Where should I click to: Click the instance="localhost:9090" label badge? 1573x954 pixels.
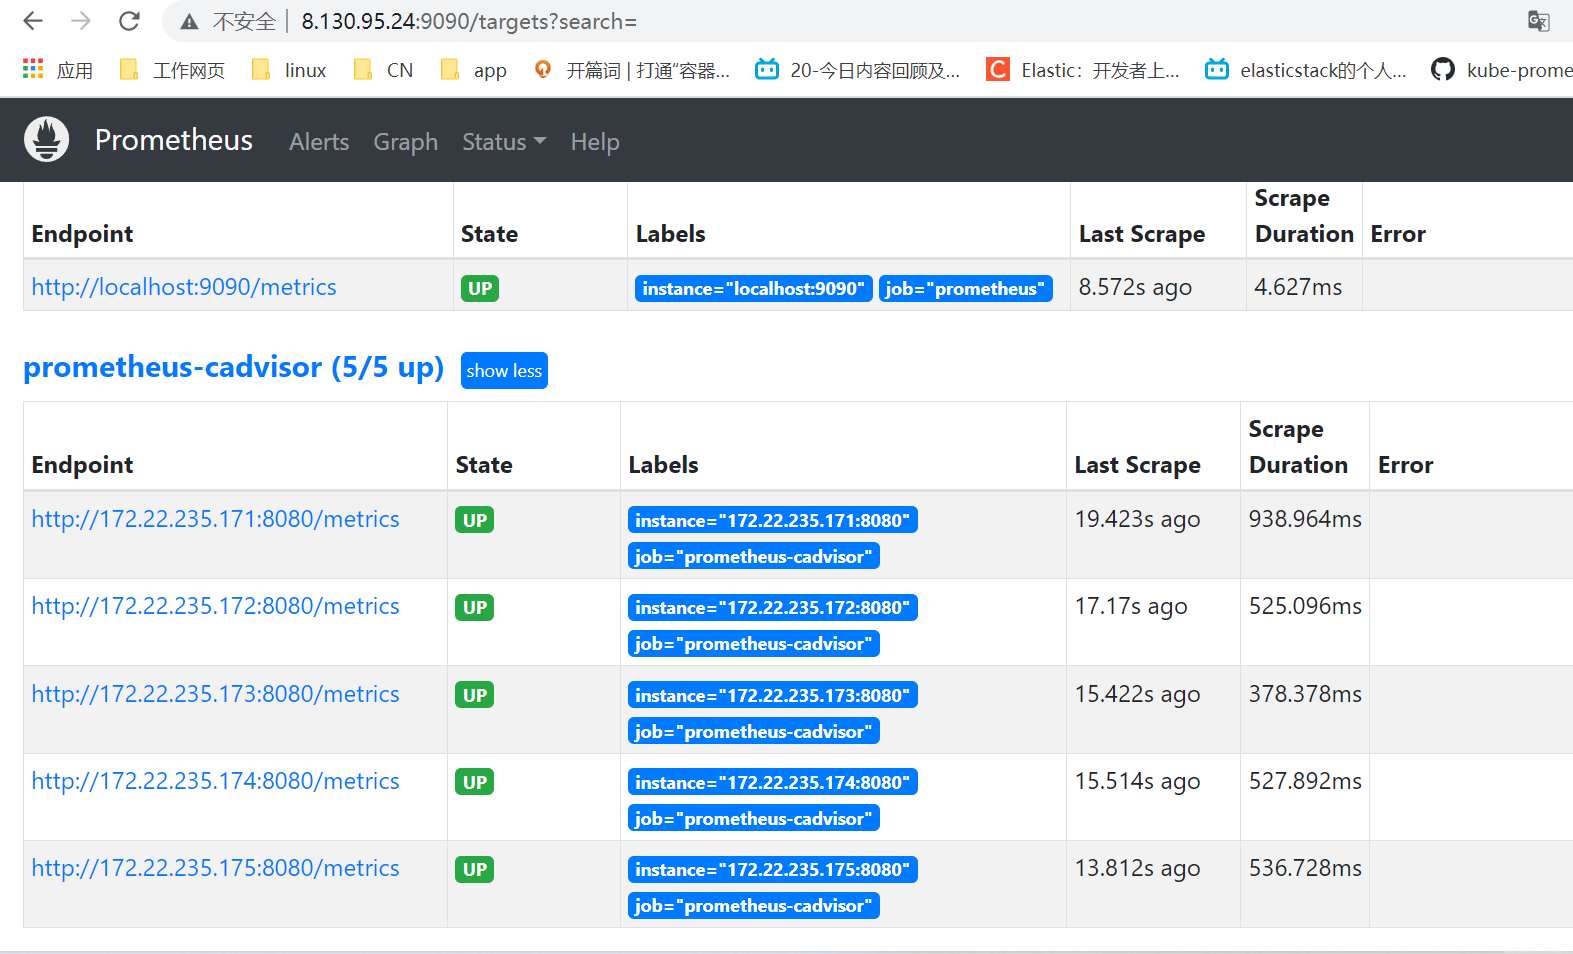click(754, 288)
